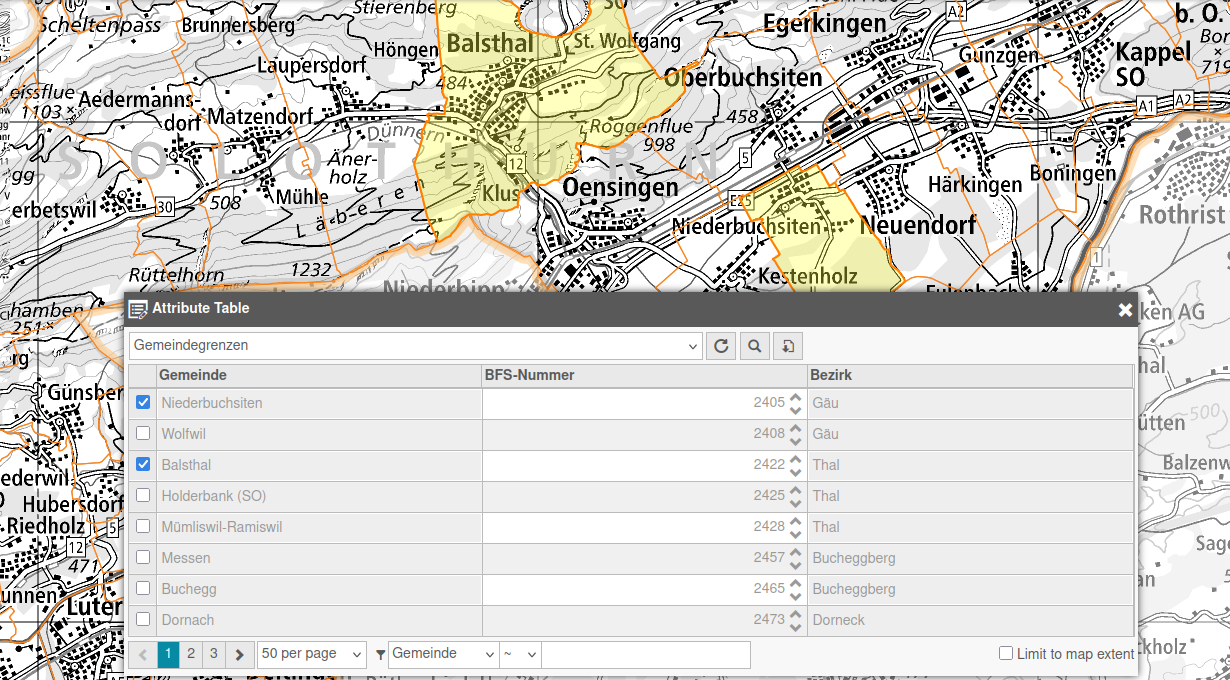Click the previous page arrow icon
Viewport: 1230px width, 680px height.
(143, 655)
